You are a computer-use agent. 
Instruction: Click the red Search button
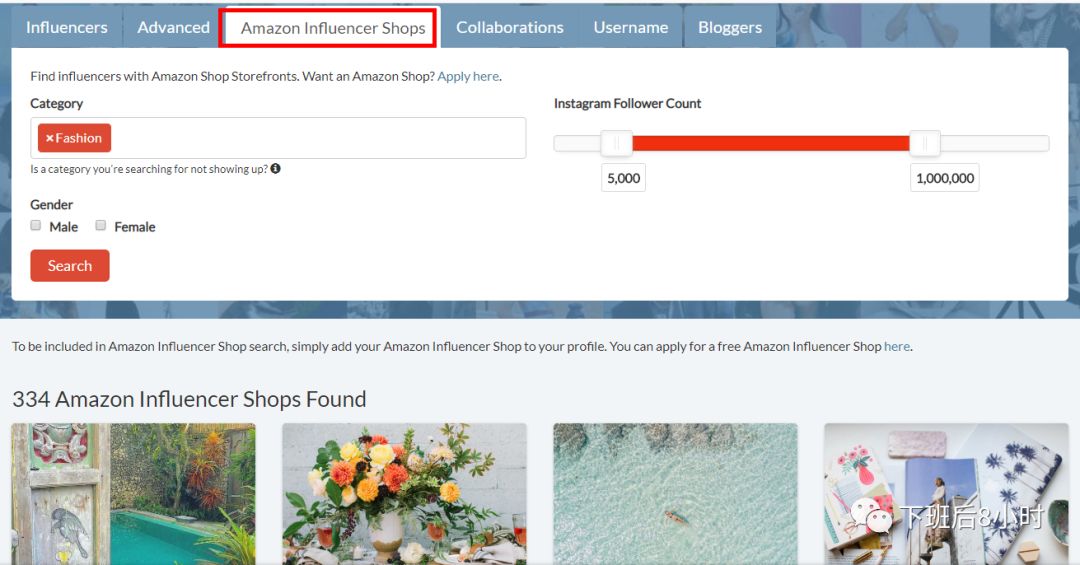tap(70, 266)
